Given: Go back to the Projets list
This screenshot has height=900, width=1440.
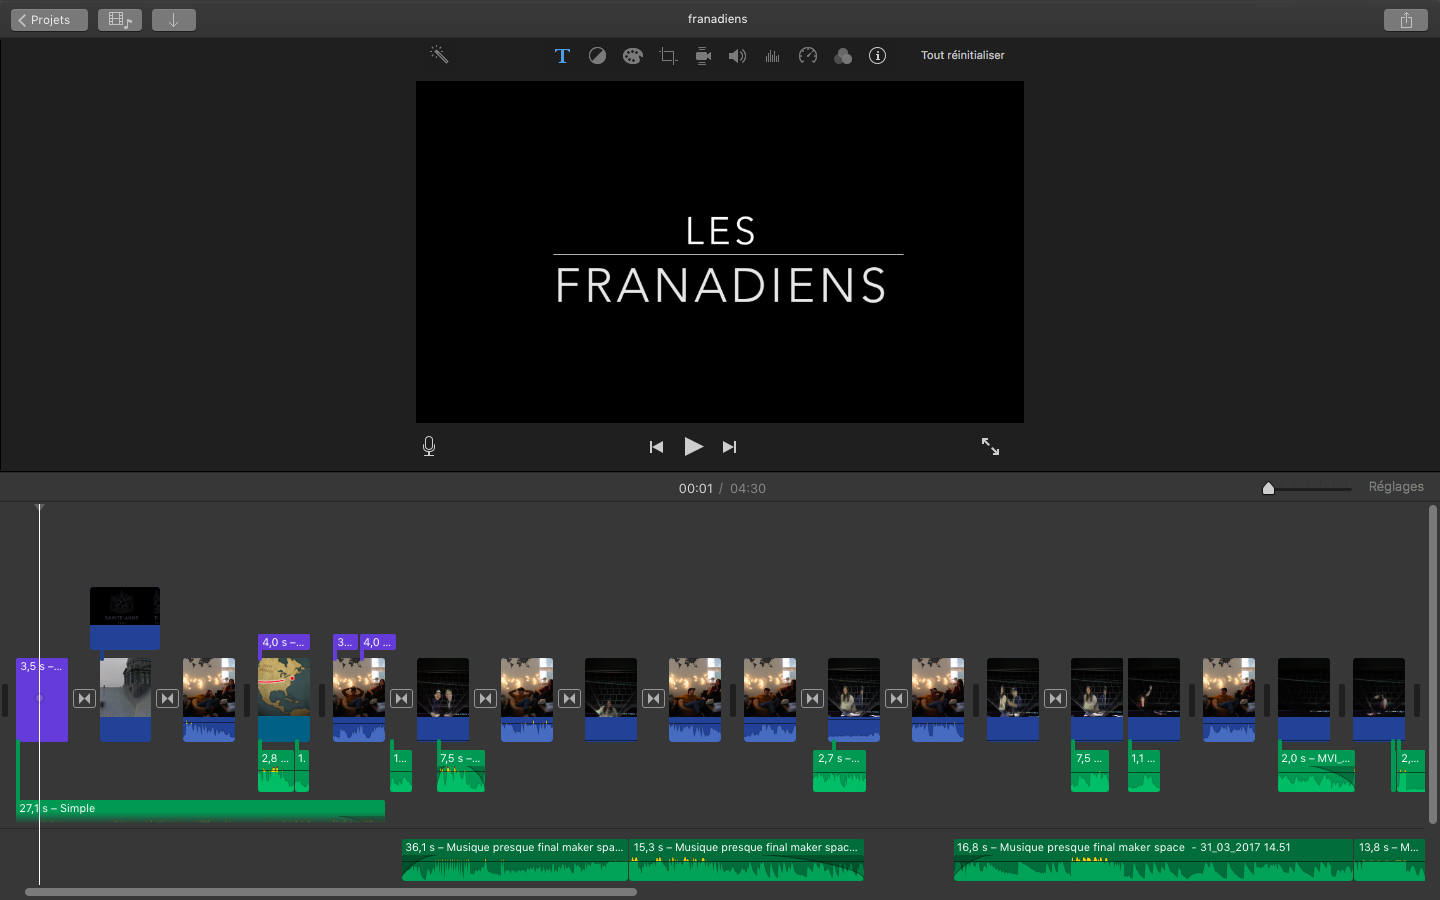Looking at the screenshot, I should point(48,19).
